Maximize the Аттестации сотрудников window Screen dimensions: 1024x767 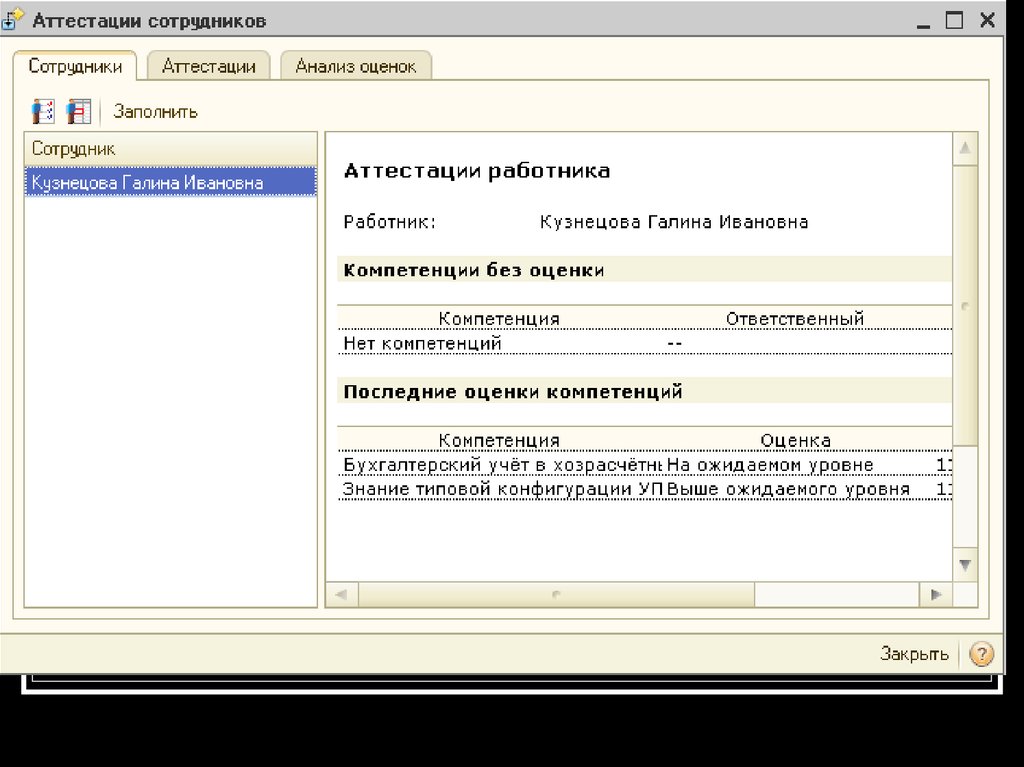(954, 20)
